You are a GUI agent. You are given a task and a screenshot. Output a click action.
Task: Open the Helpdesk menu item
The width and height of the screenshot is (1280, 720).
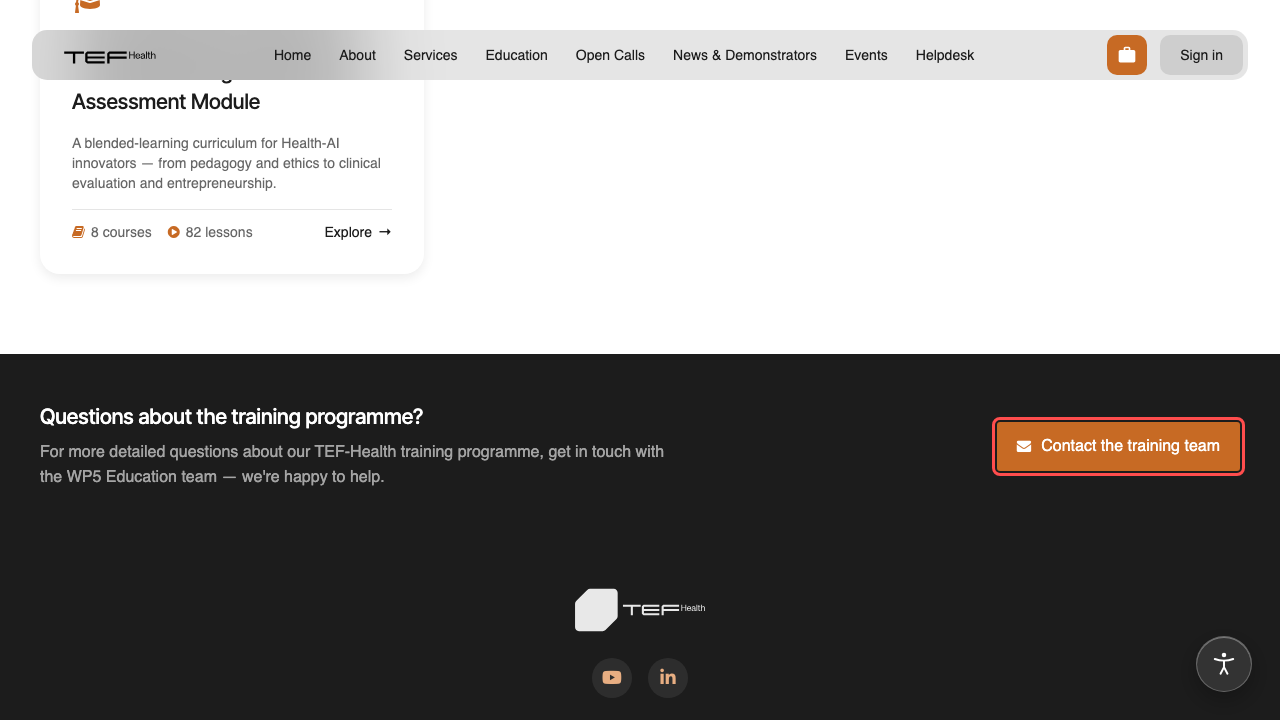(x=945, y=55)
